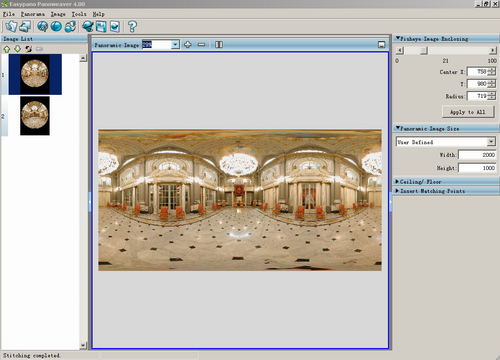Viewport: 500px width, 360px height.
Task: Open the File menu
Action: 9,14
